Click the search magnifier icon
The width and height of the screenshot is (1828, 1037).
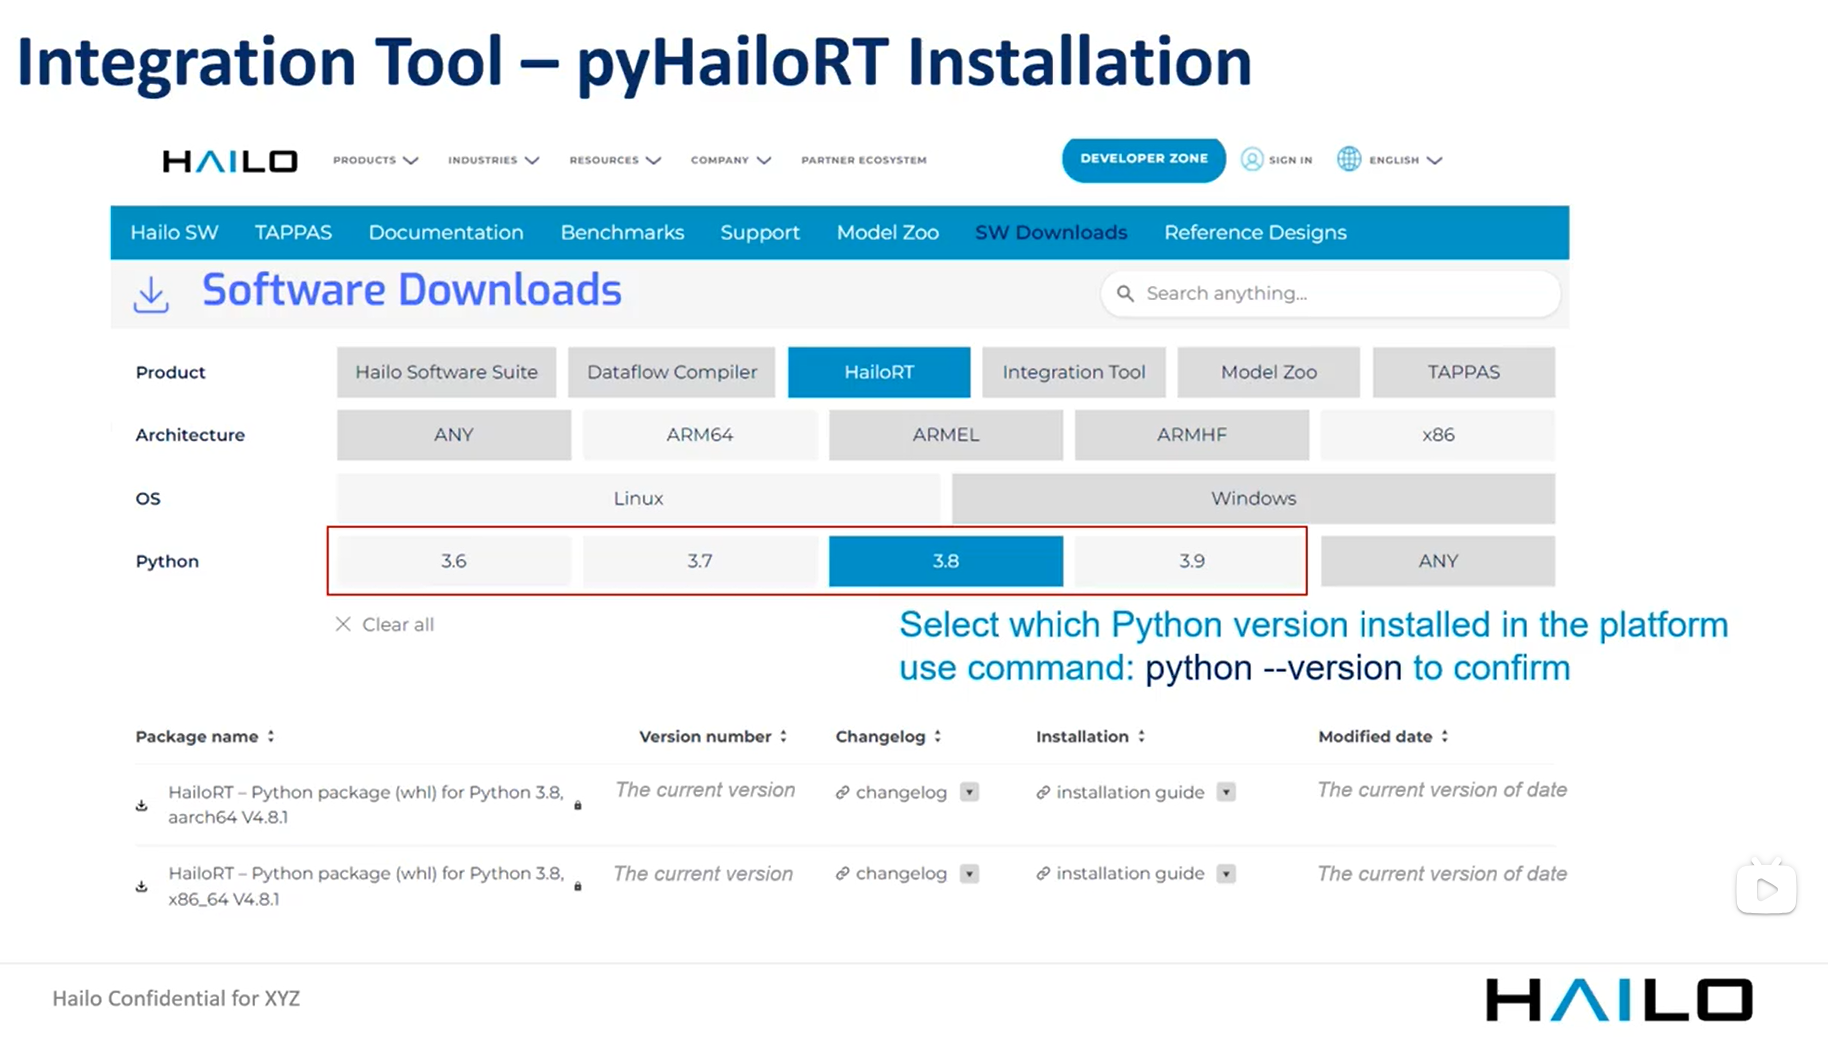[1125, 293]
